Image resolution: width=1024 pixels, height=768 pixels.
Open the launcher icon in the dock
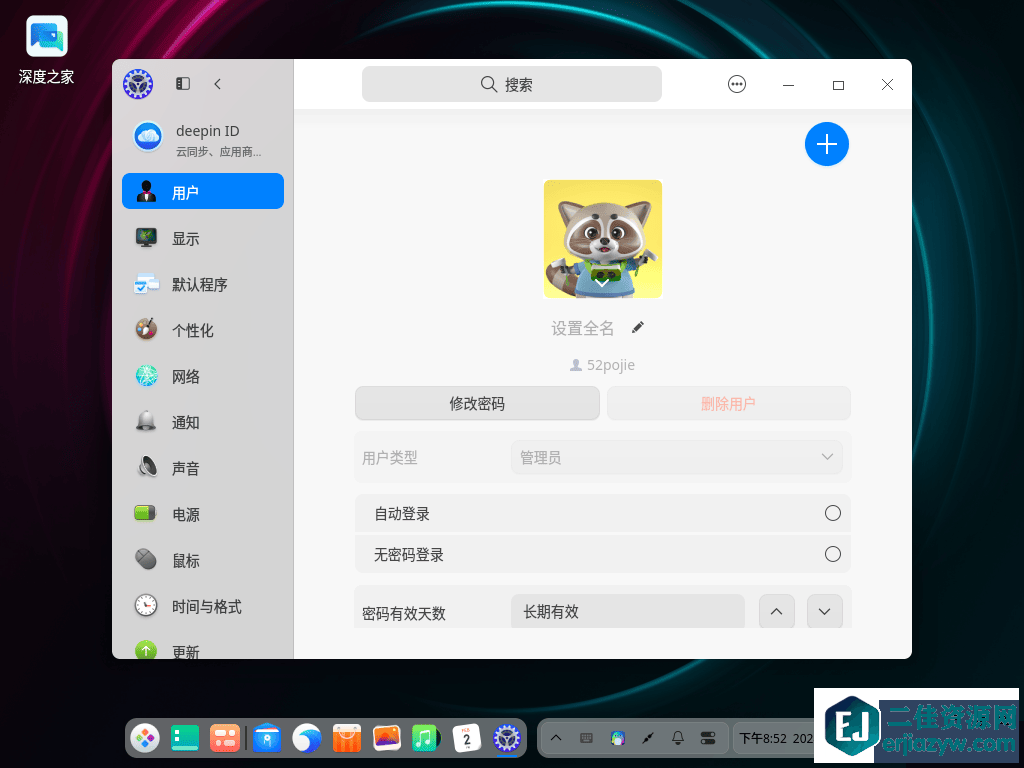(x=145, y=739)
